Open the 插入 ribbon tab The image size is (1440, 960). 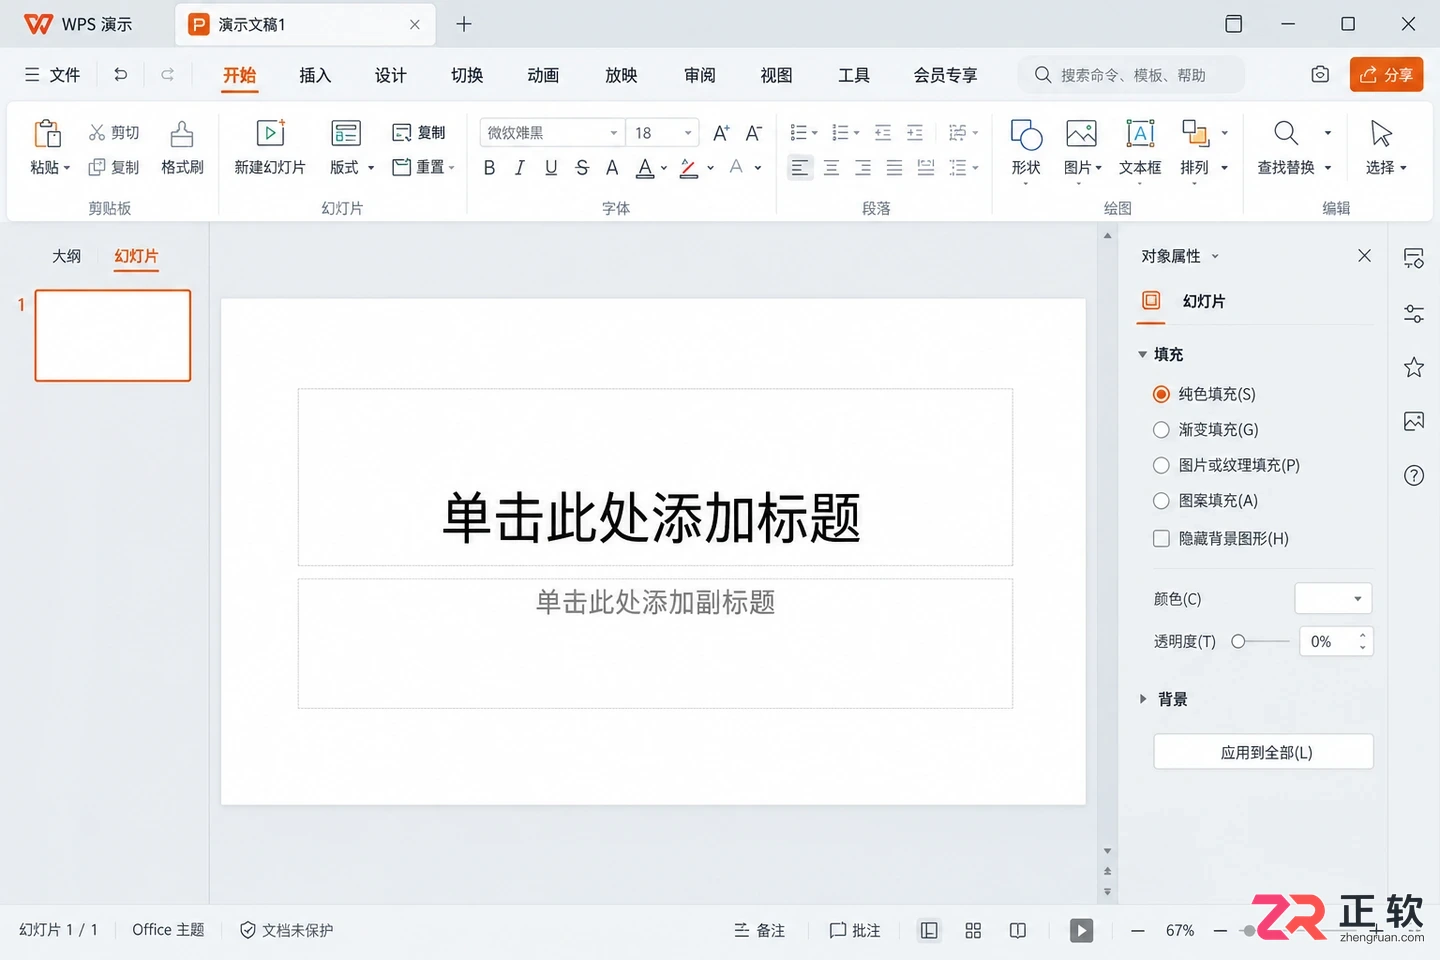(x=315, y=75)
